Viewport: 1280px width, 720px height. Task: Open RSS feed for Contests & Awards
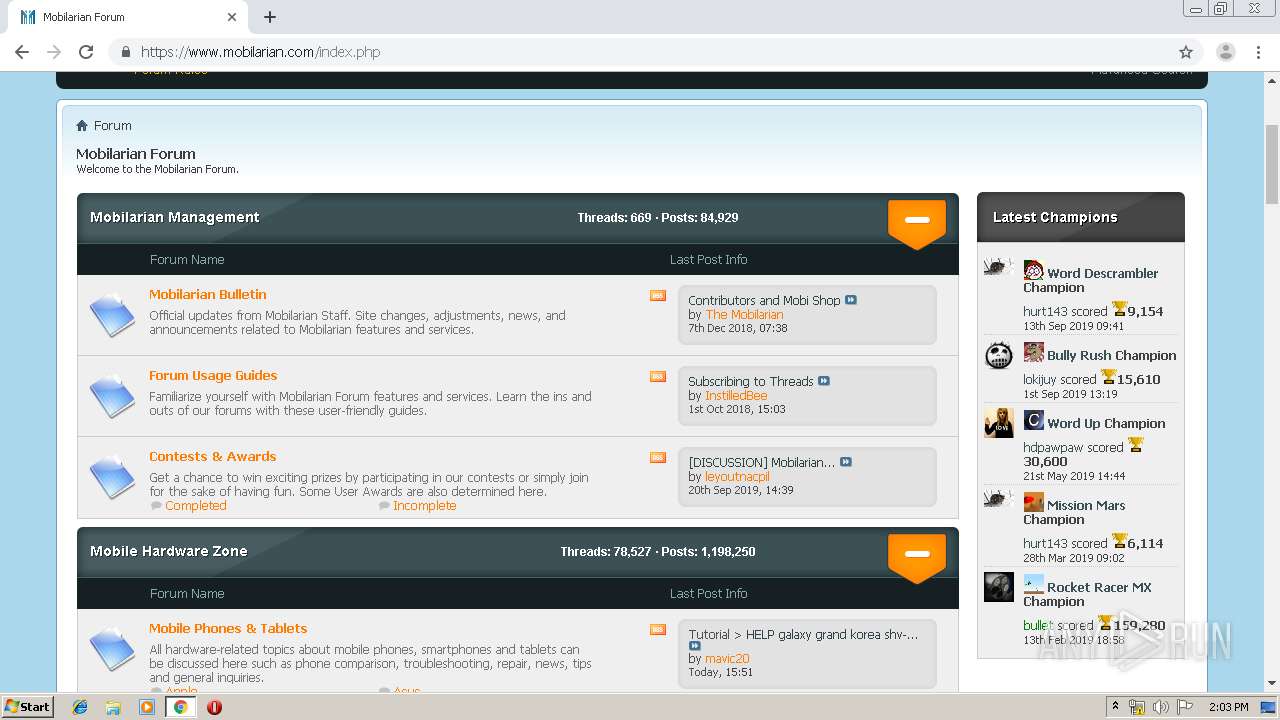click(658, 457)
